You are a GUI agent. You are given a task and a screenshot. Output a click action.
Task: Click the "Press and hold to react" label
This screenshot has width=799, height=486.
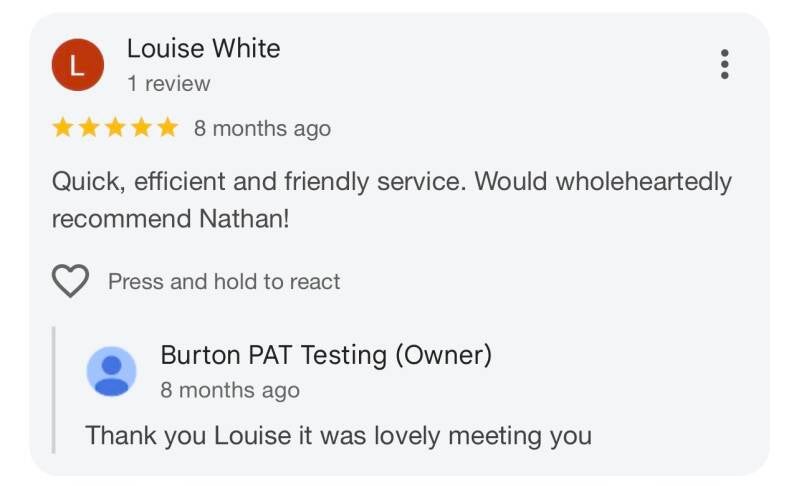pos(224,282)
